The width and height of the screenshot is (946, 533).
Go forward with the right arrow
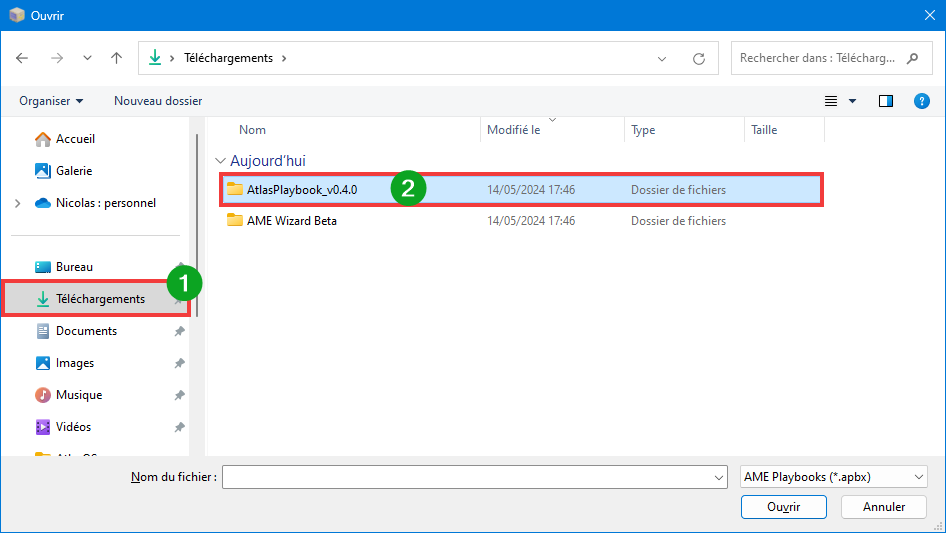[57, 58]
